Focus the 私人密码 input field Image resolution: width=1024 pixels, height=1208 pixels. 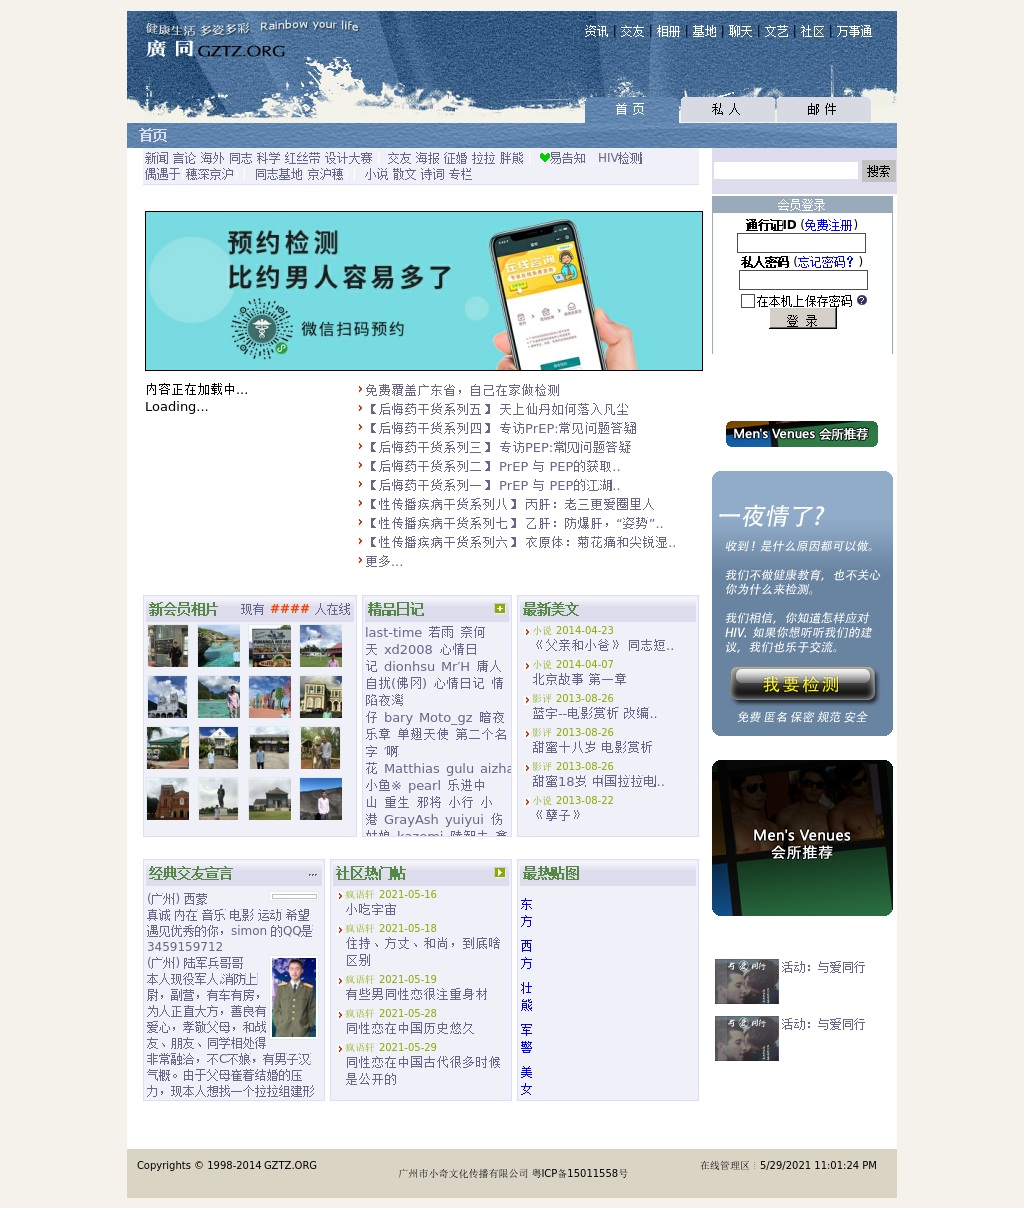803,280
